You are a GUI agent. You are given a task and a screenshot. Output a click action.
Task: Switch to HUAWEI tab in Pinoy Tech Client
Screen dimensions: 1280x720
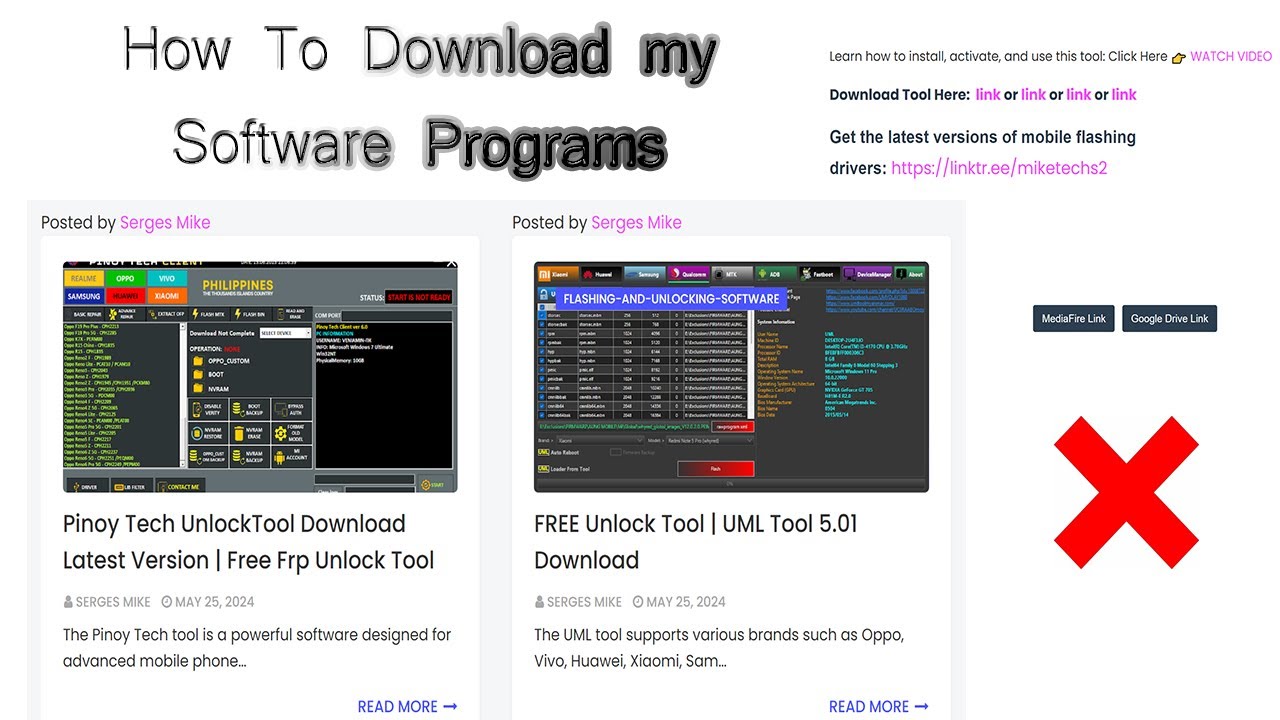(x=124, y=296)
